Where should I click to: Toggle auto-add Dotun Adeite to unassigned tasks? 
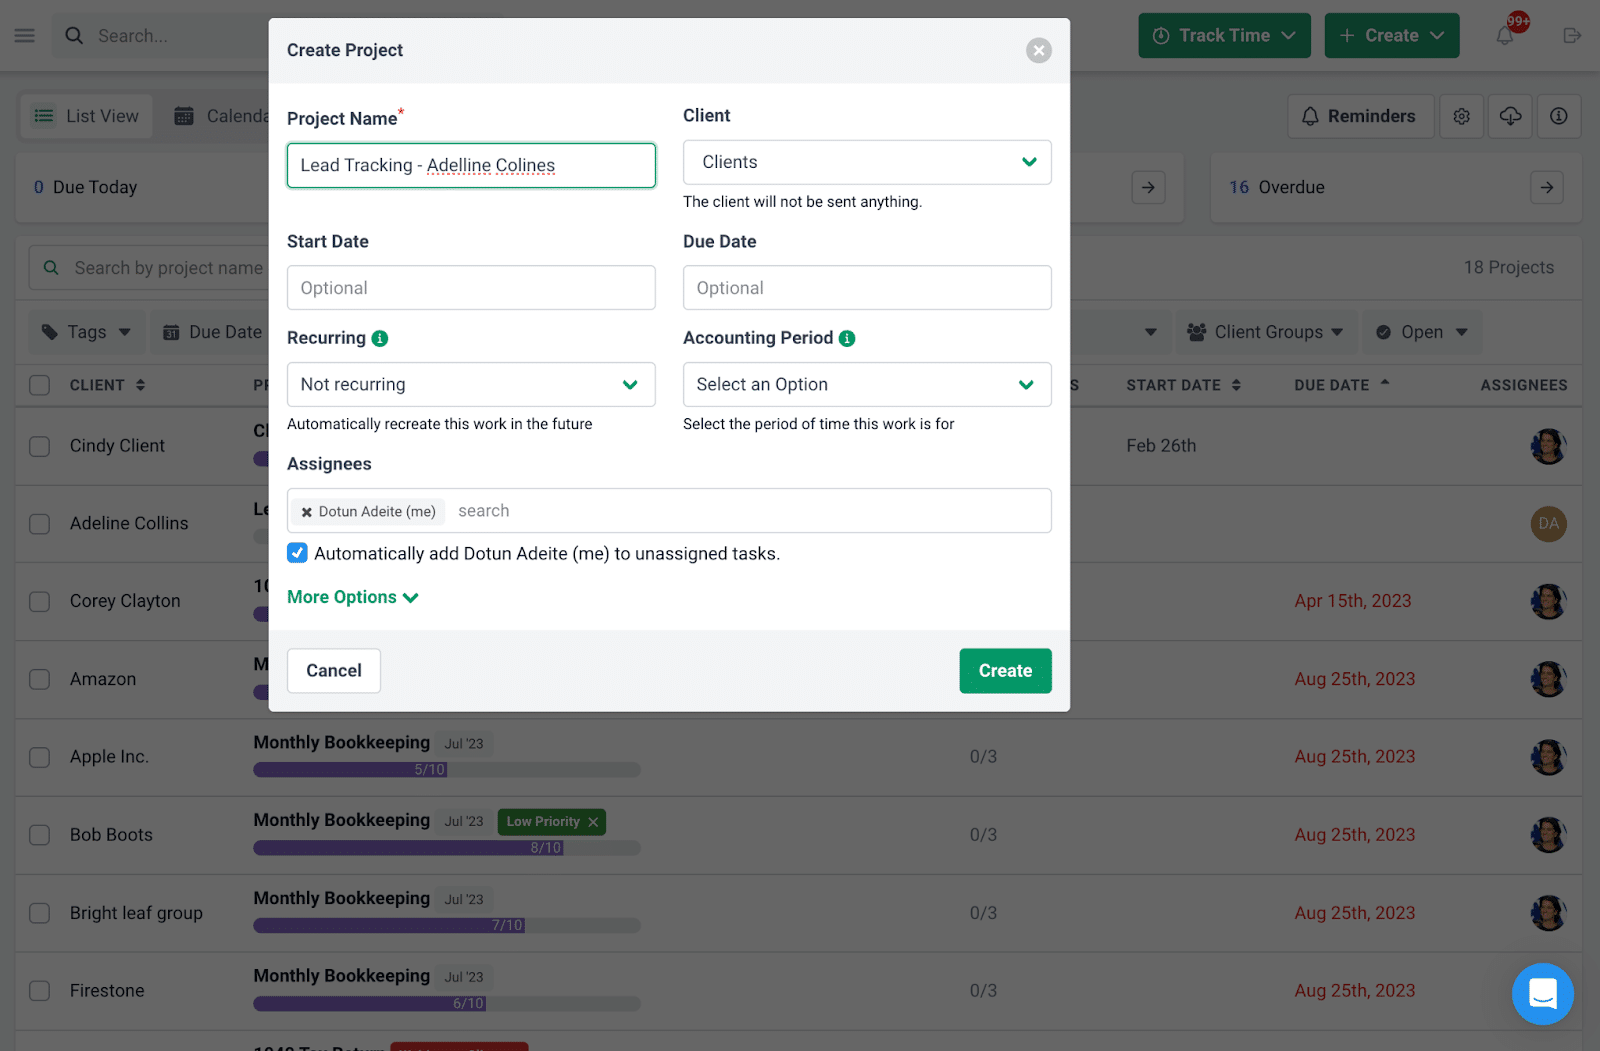(x=297, y=553)
